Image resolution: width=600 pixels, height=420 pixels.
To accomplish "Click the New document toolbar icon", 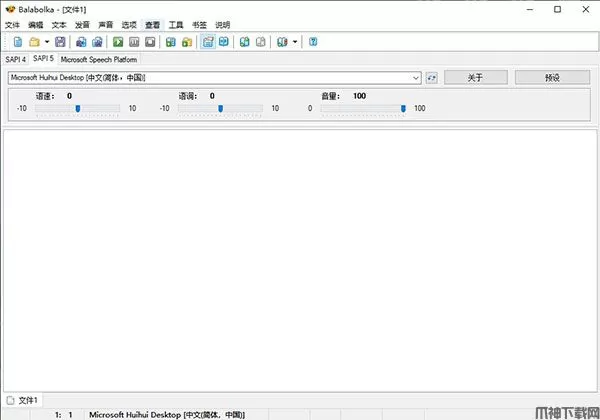I will (x=17, y=42).
